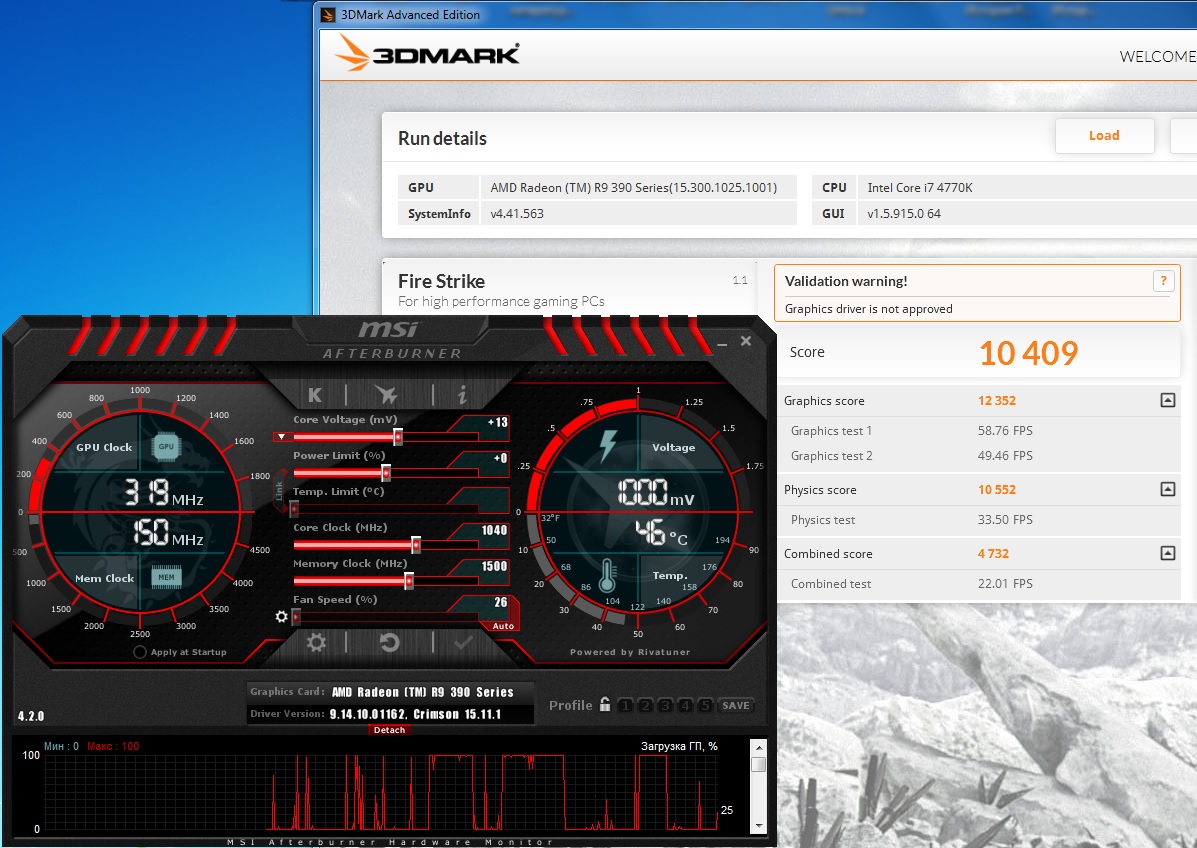Minimize the MSI Afterburner window

[721, 343]
